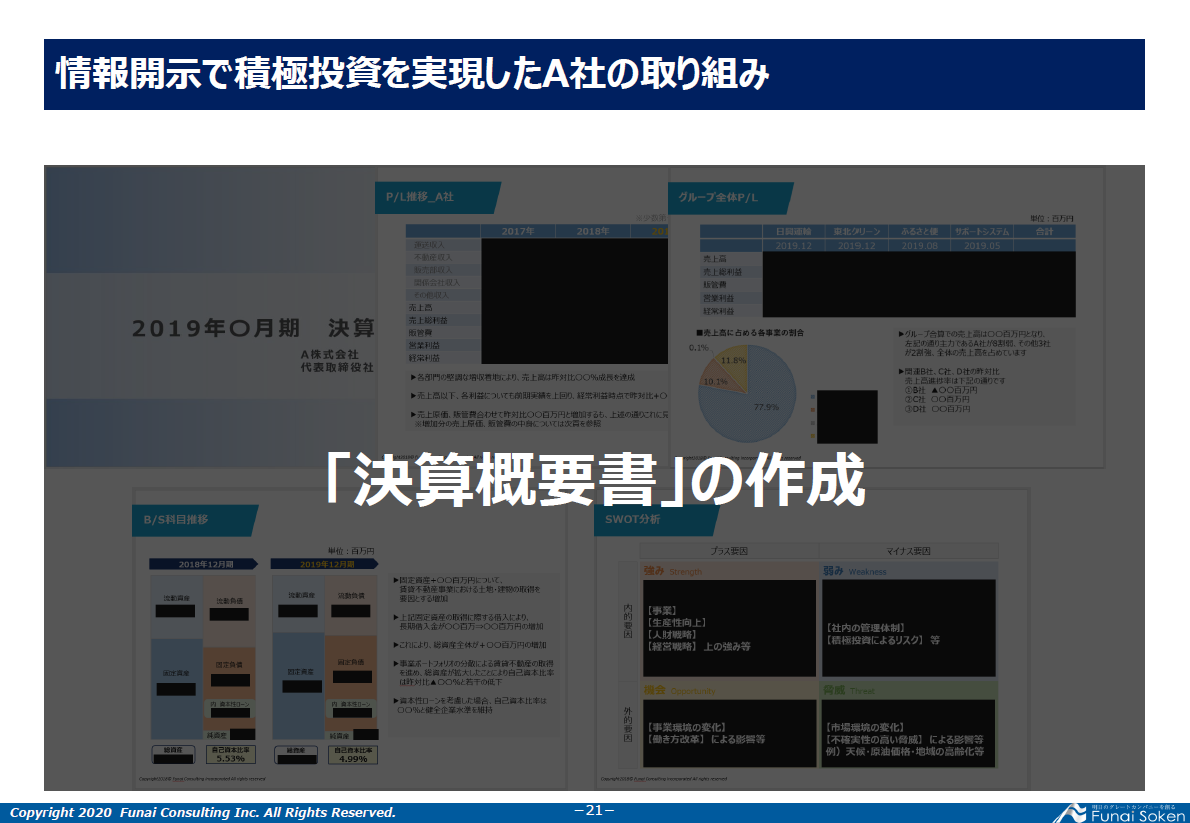This screenshot has height=823, width=1190.
Task: Click the slide title about A社の取り組み
Action: click(412, 75)
